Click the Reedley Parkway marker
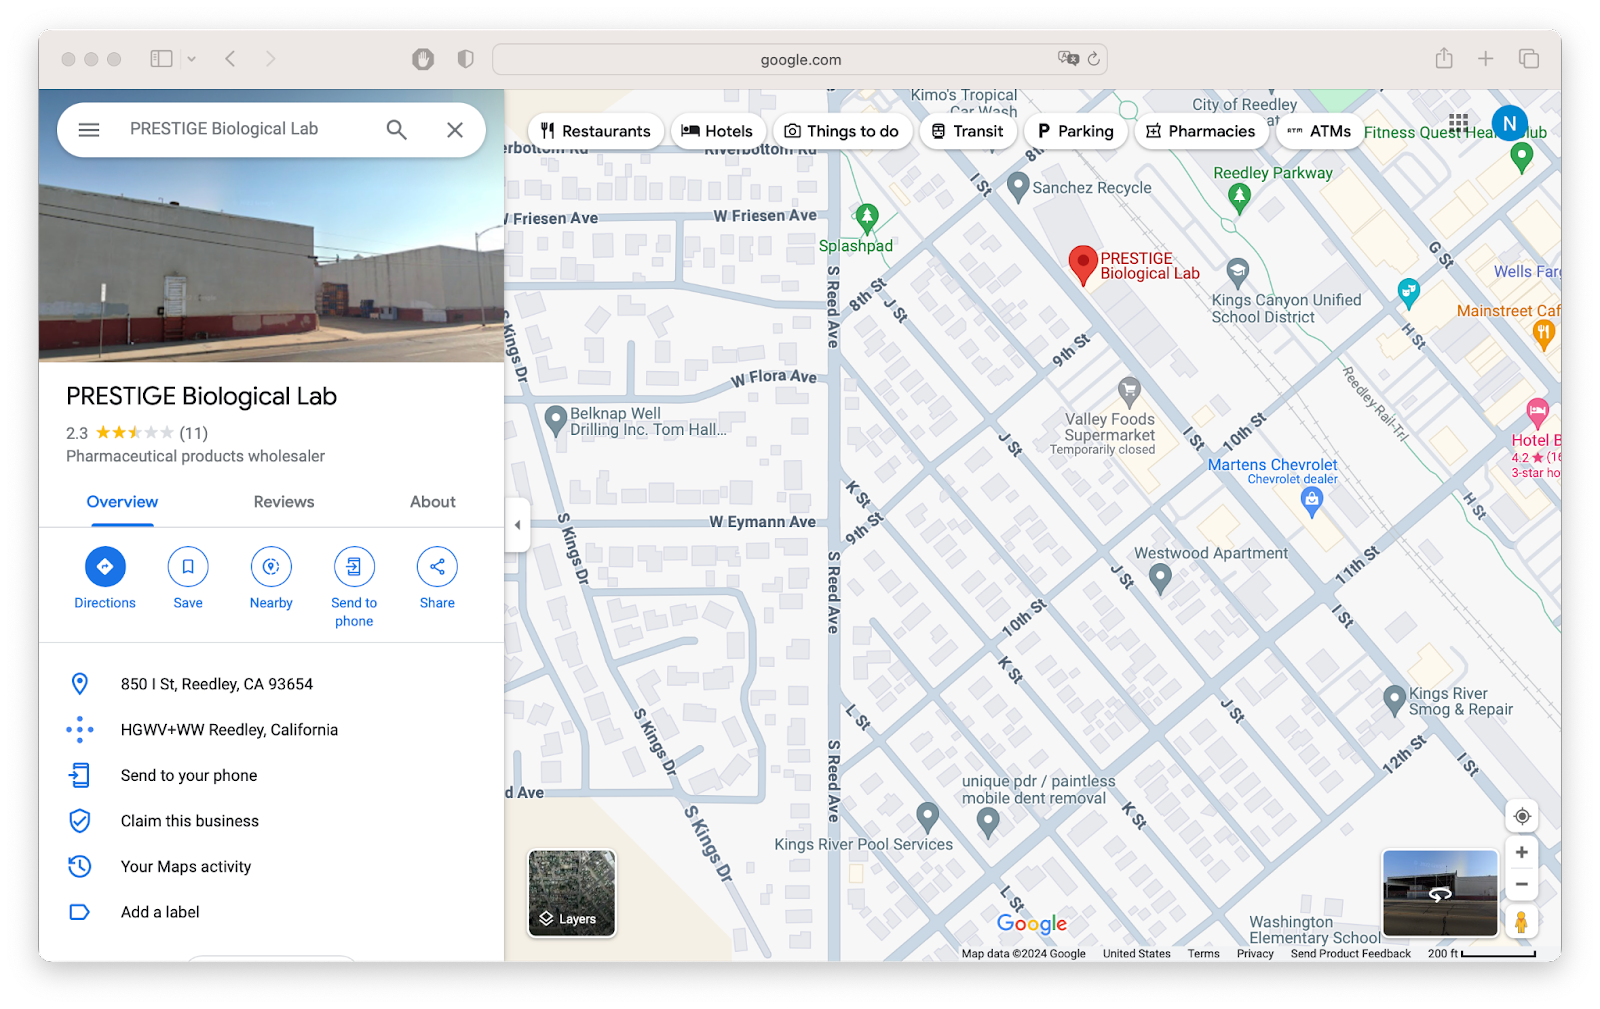The width and height of the screenshot is (1600, 1009). (1240, 198)
